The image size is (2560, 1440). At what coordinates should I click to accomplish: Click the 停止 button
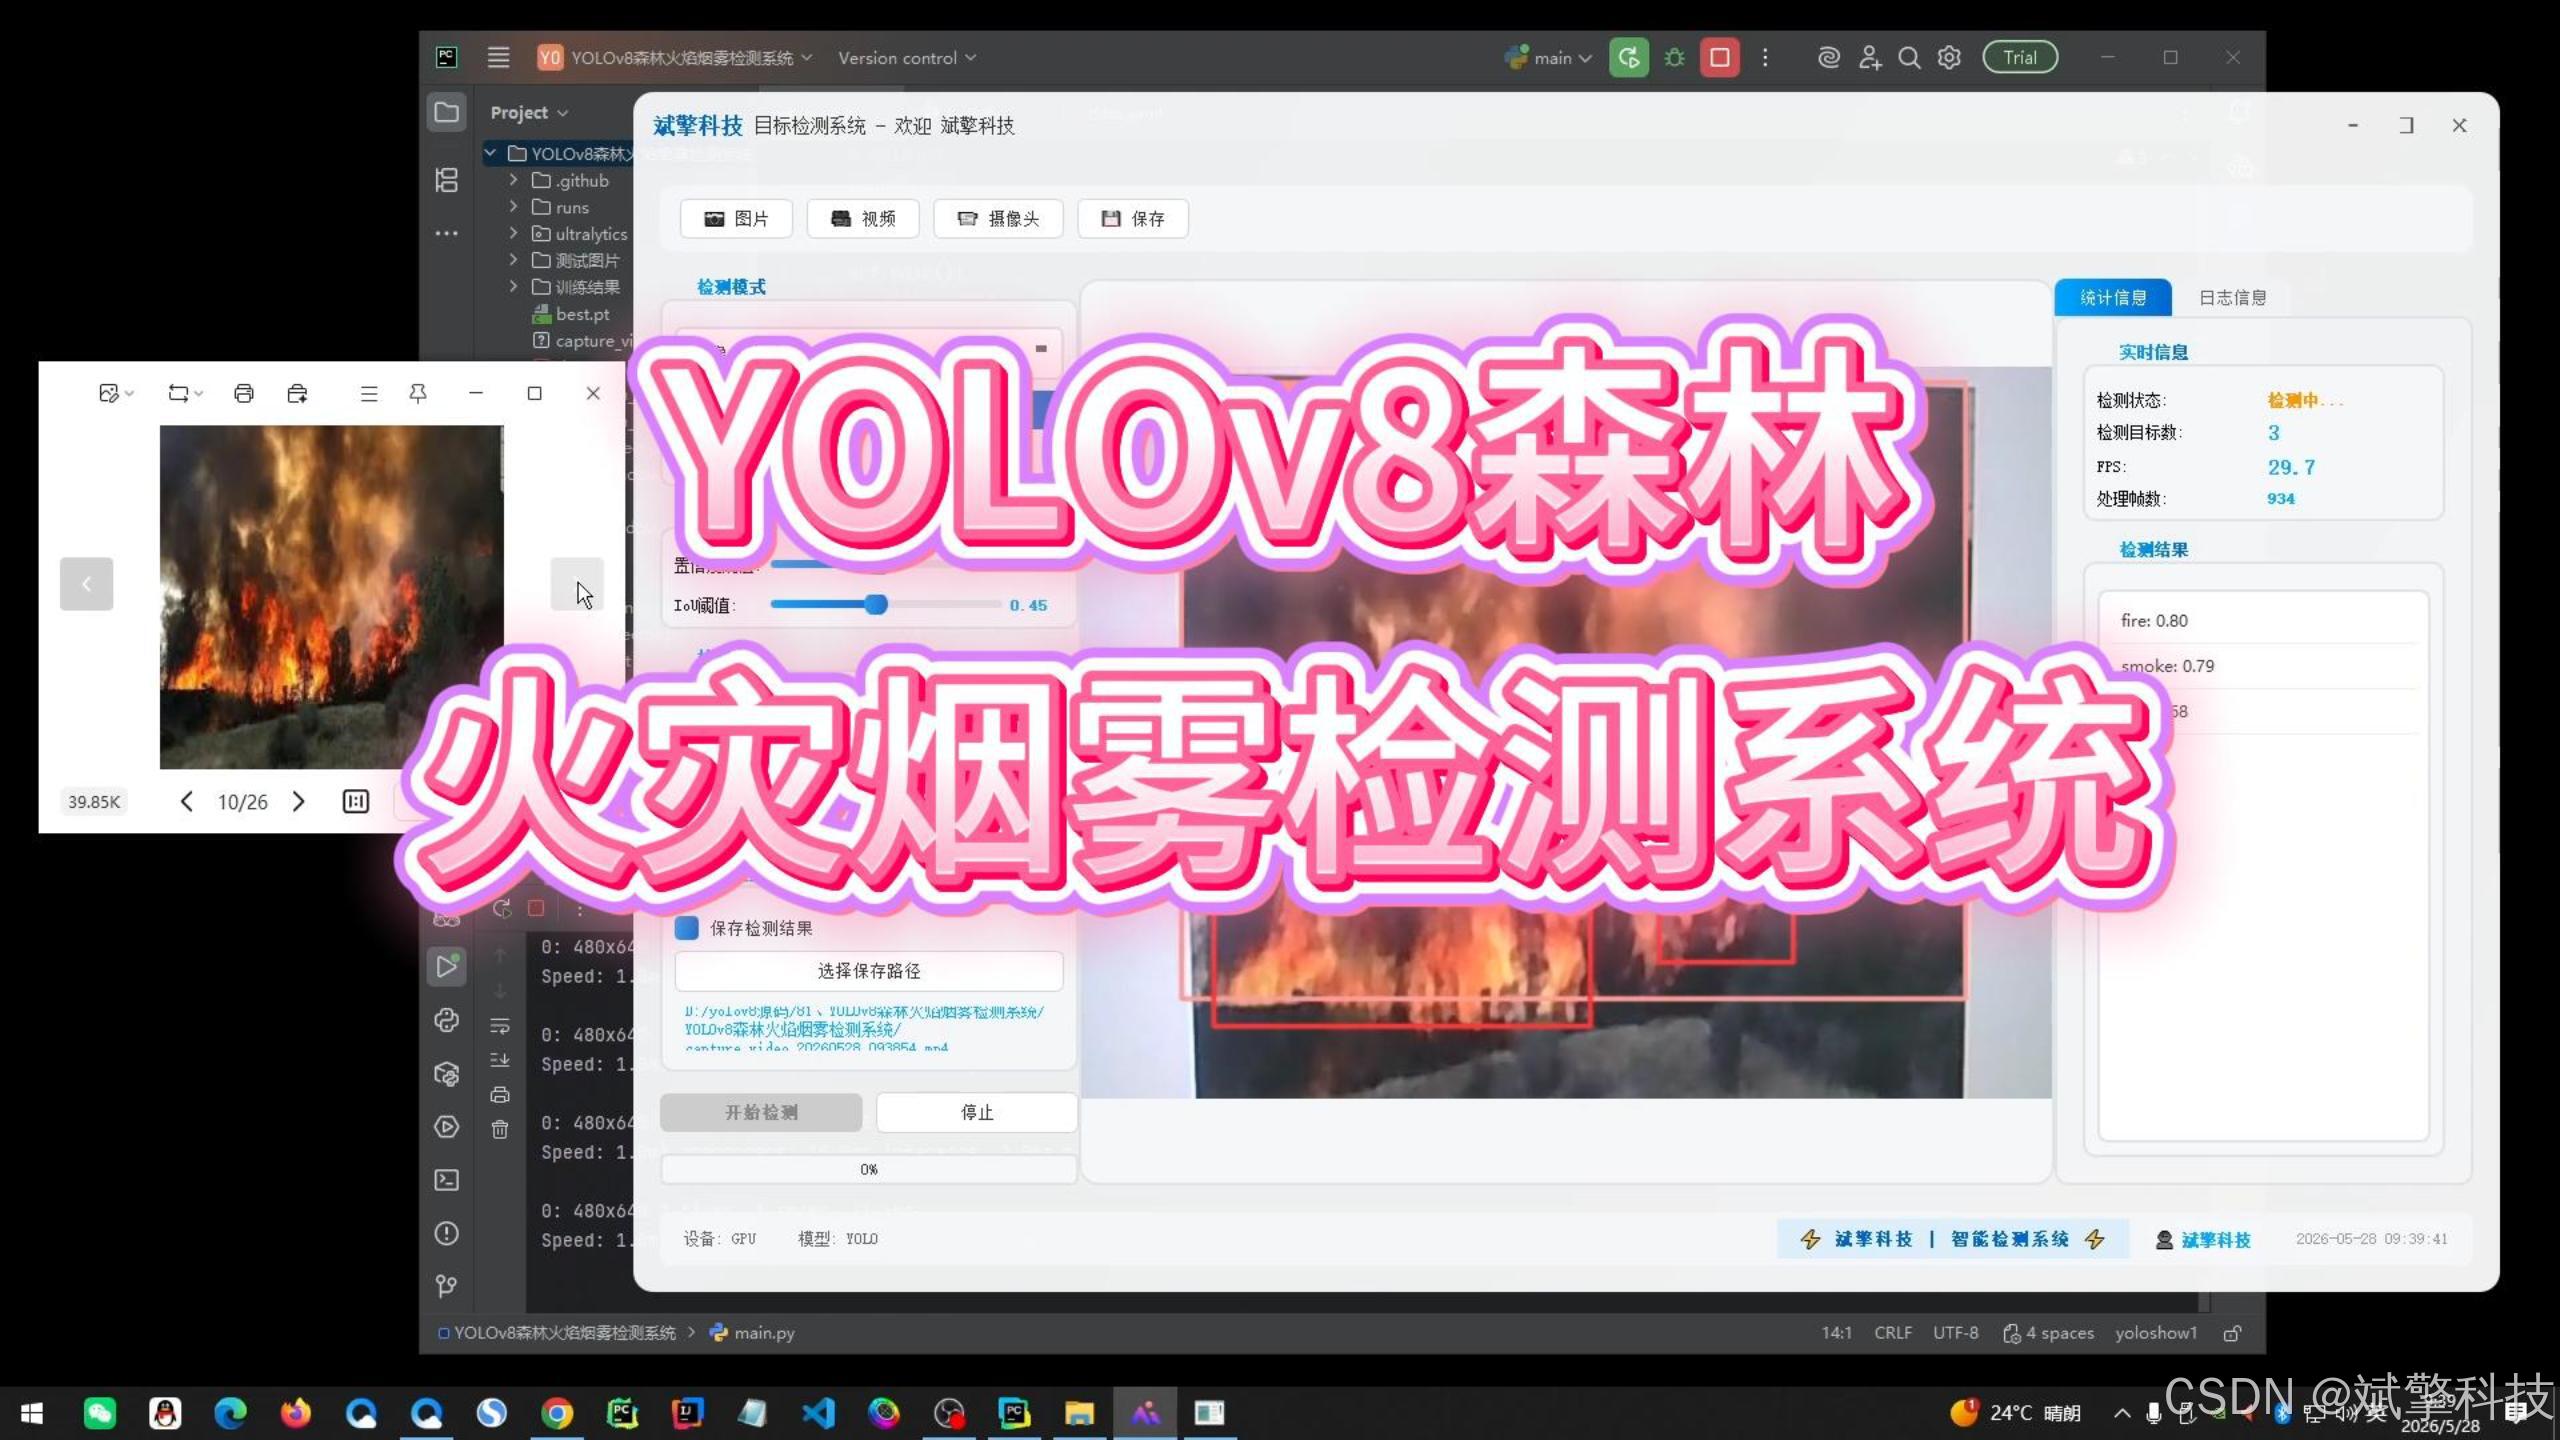pos(977,1112)
